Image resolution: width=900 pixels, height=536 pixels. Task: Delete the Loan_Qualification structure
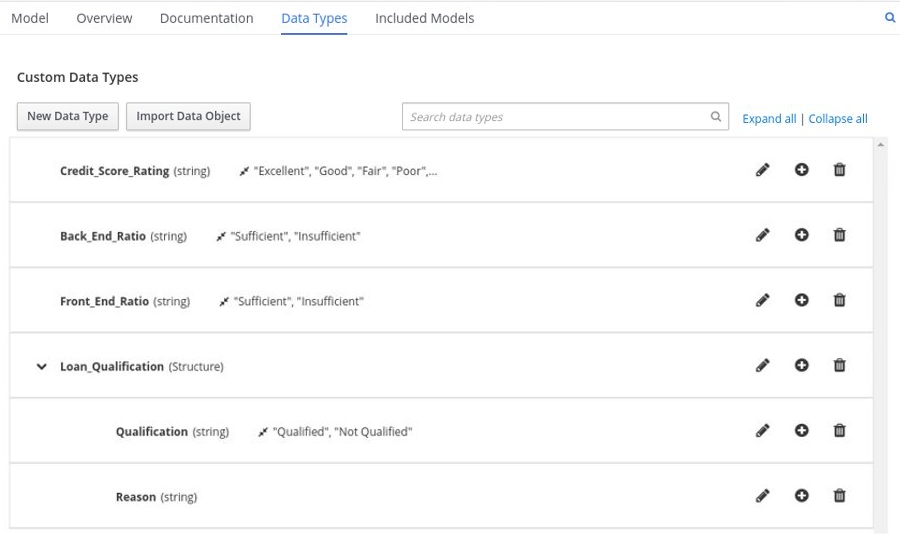click(x=839, y=366)
